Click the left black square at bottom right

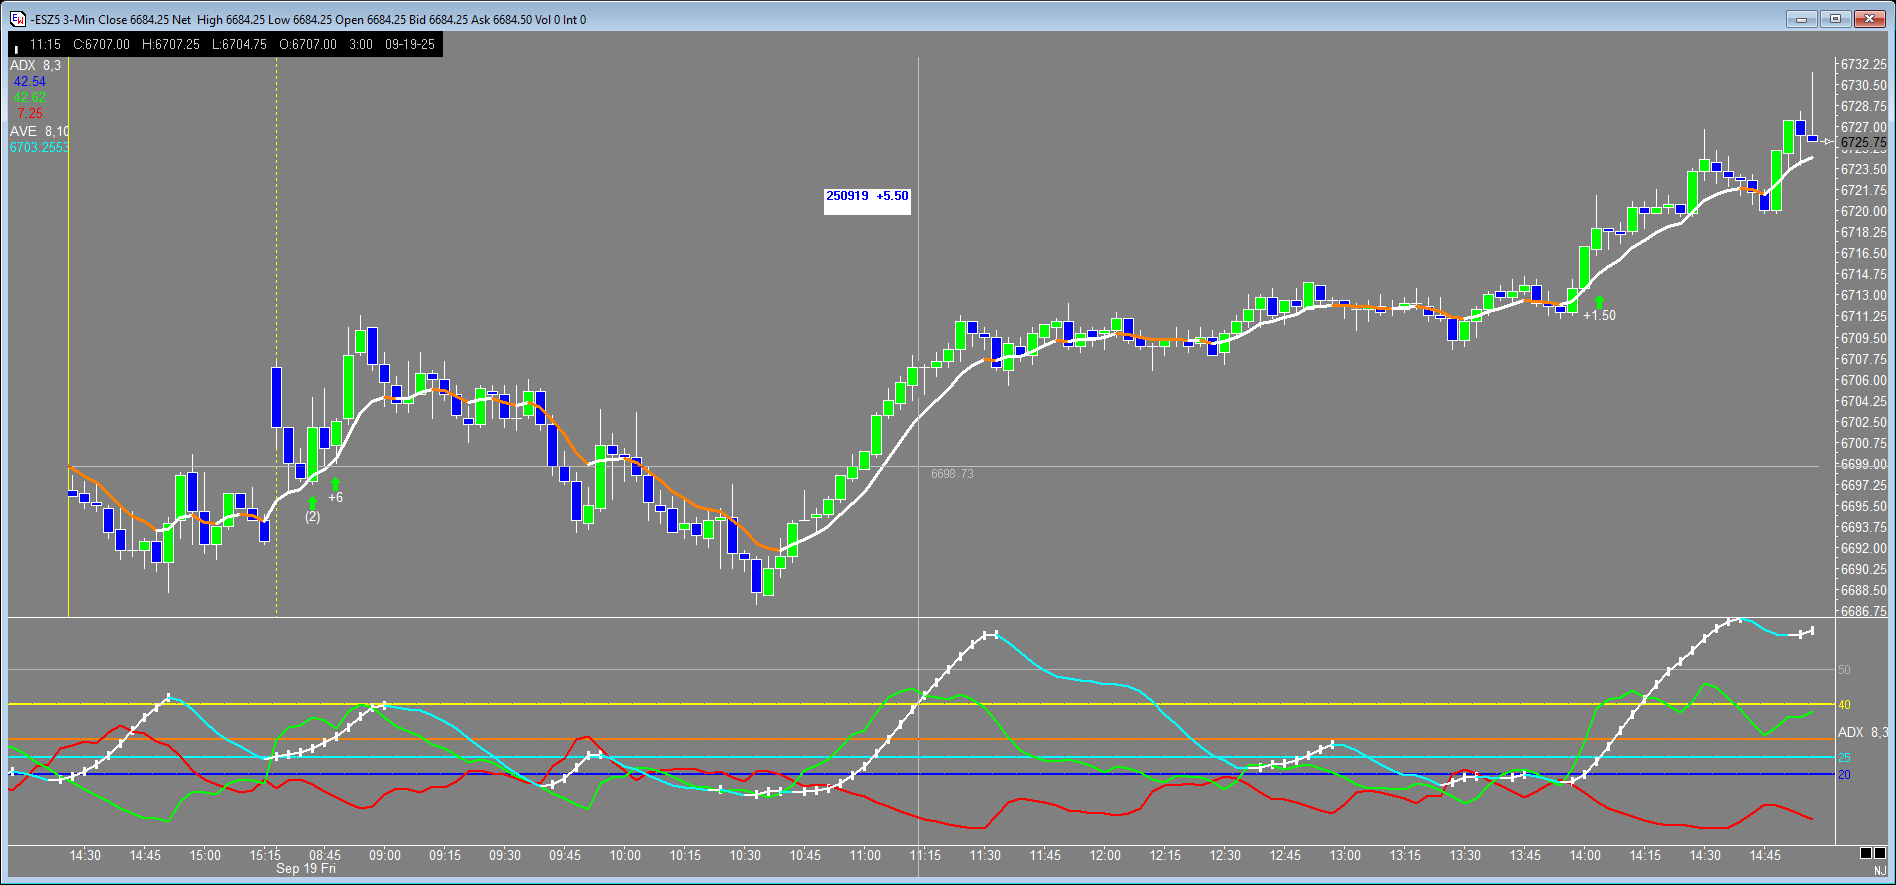click(1866, 853)
